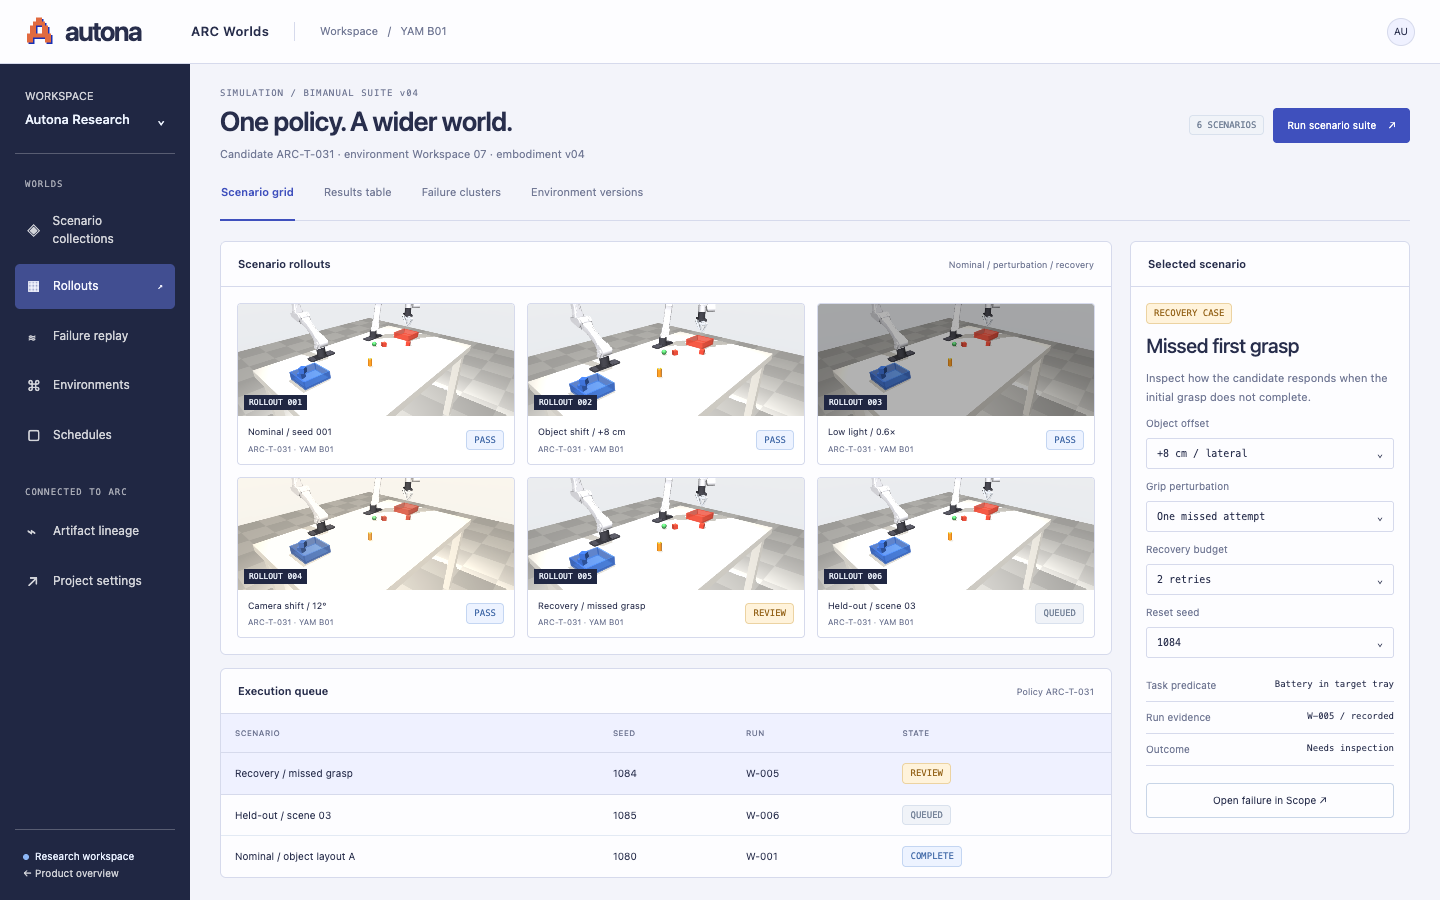
Task: Select Recovery / missed grasp queue row
Action: (666, 773)
